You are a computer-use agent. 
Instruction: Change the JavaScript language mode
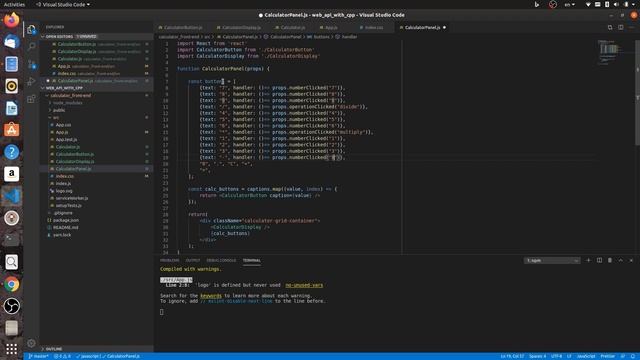(x=586, y=356)
